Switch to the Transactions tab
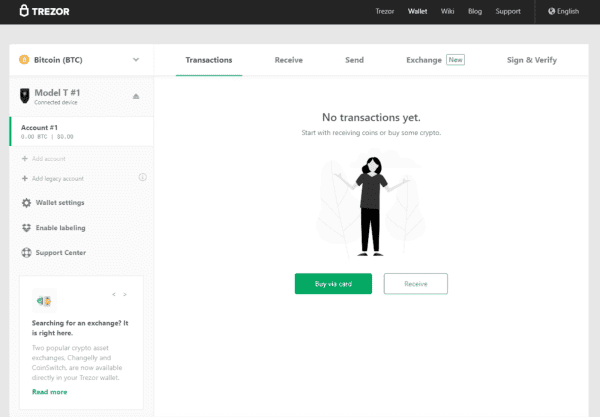The height and width of the screenshot is (417, 600). tap(209, 60)
